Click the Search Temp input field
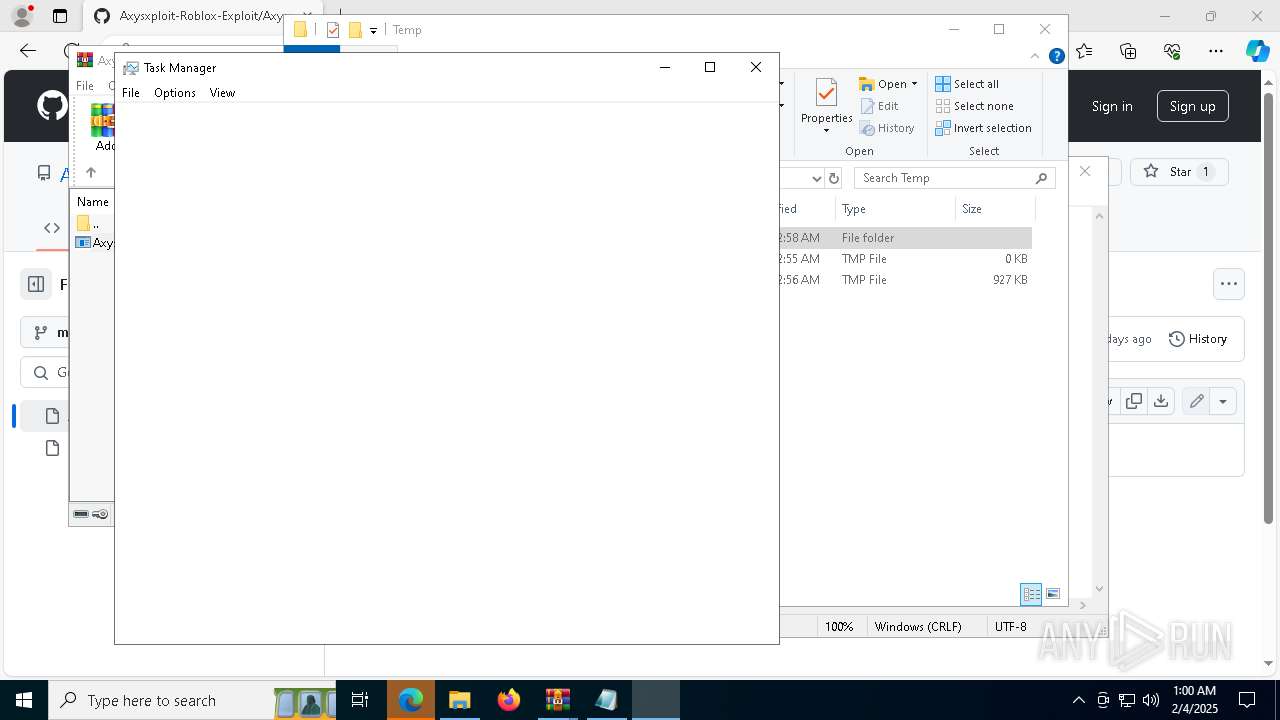1280x720 pixels. pos(945,178)
